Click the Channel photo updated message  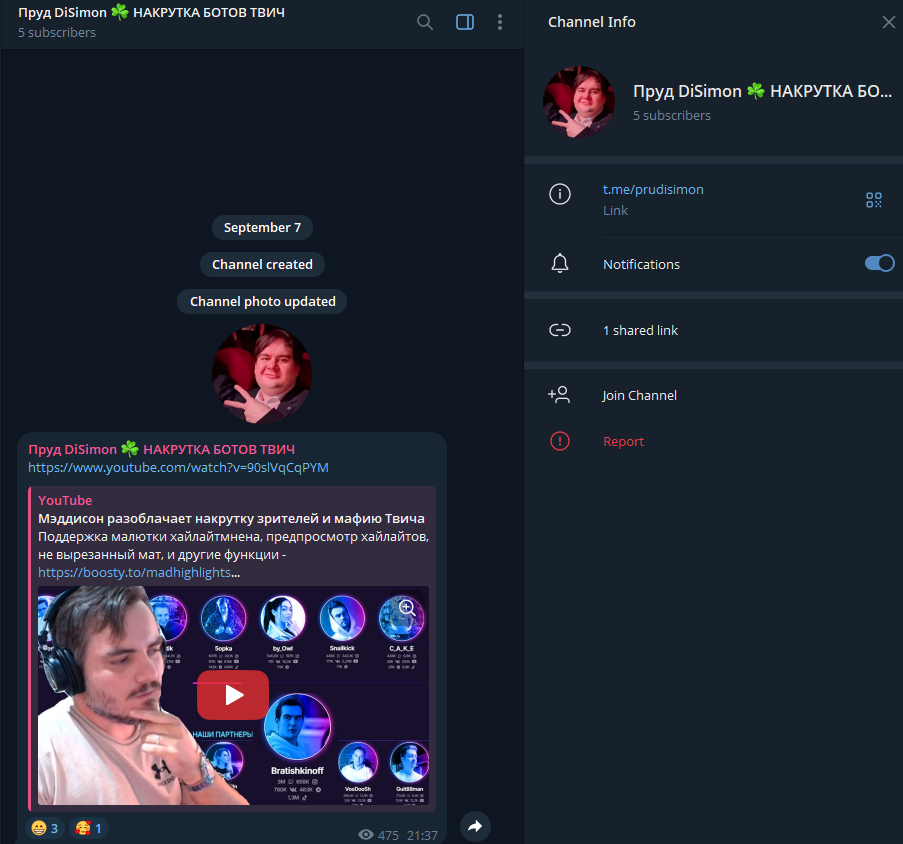(262, 301)
